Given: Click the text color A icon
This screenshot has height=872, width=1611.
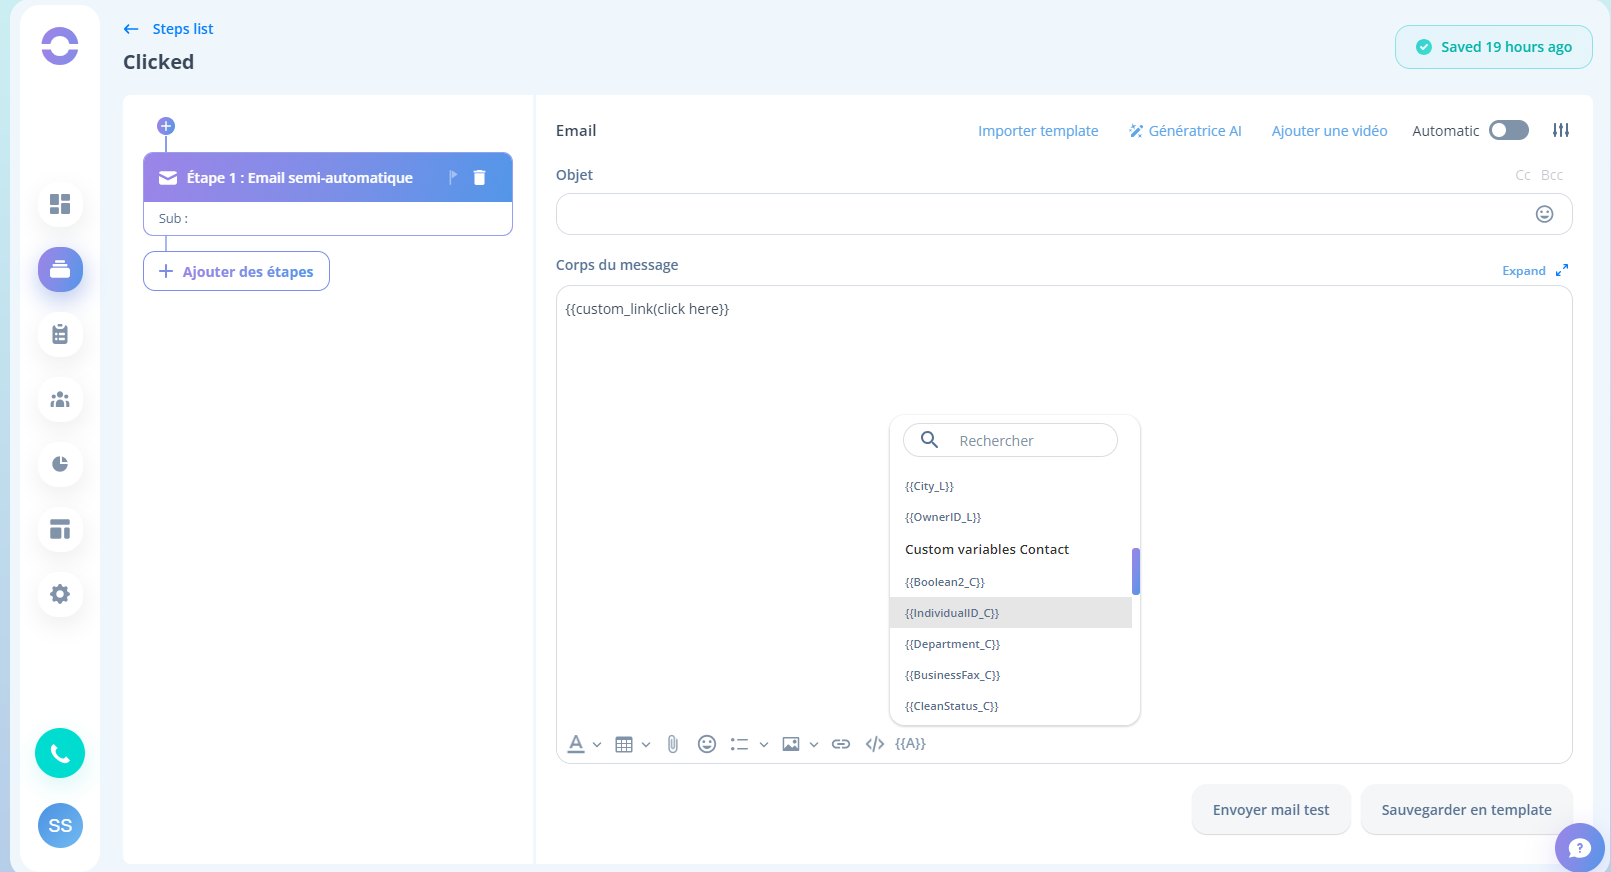Looking at the screenshot, I should (576, 744).
